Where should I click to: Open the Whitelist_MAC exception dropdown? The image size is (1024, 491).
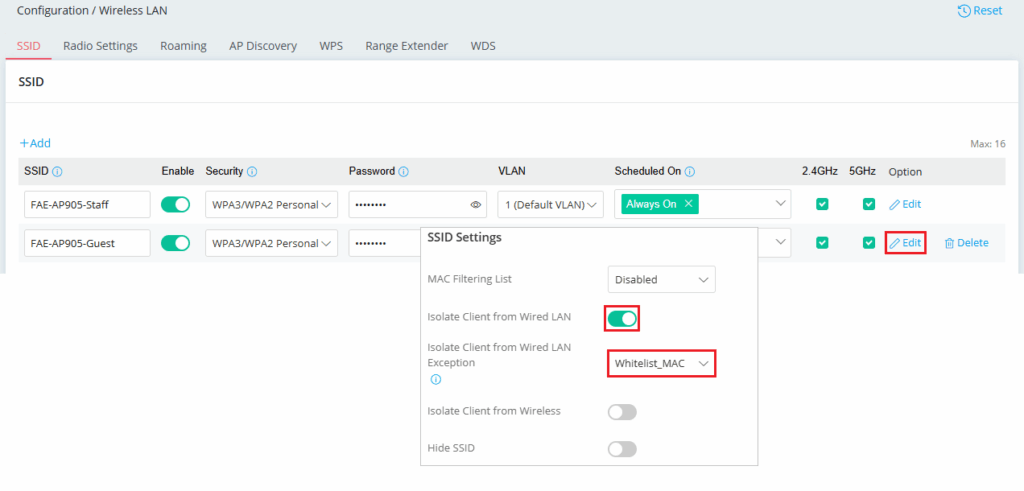(x=661, y=364)
